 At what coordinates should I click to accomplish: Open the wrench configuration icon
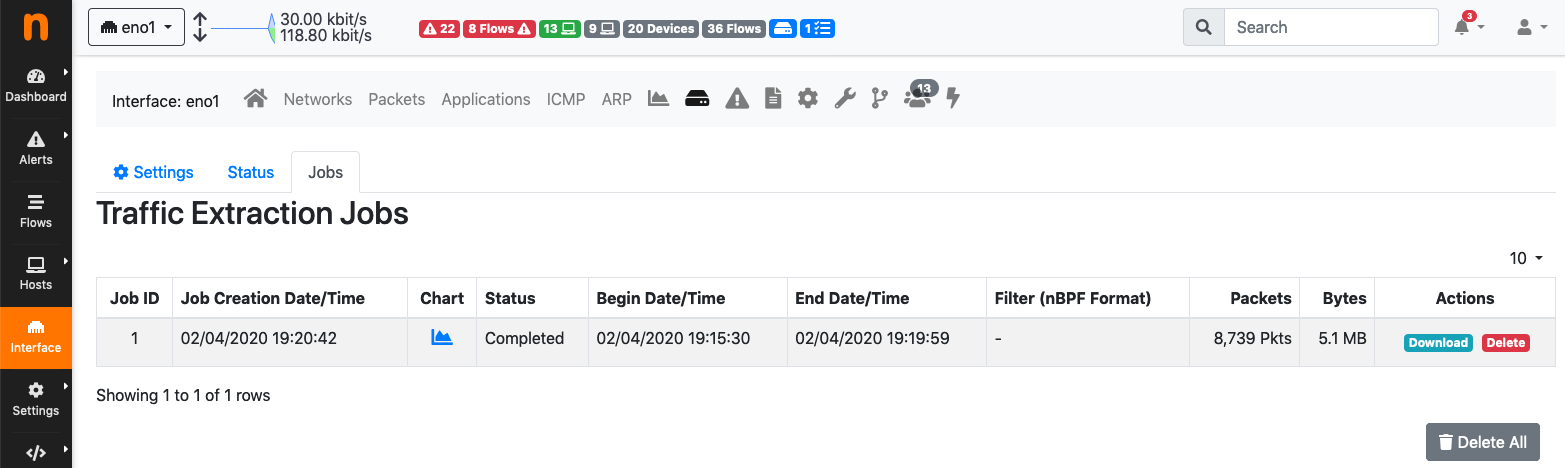point(845,99)
